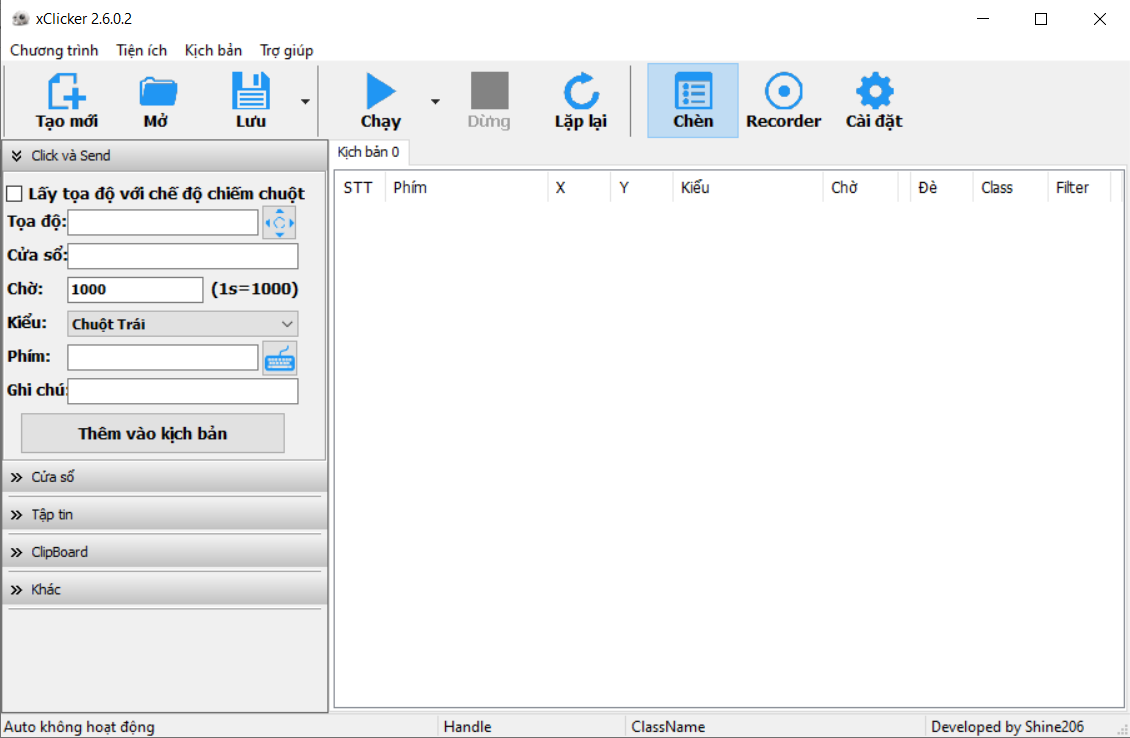This screenshot has height=738, width=1130.
Task: Click the ClassName status bar entry
Action: tap(668, 726)
